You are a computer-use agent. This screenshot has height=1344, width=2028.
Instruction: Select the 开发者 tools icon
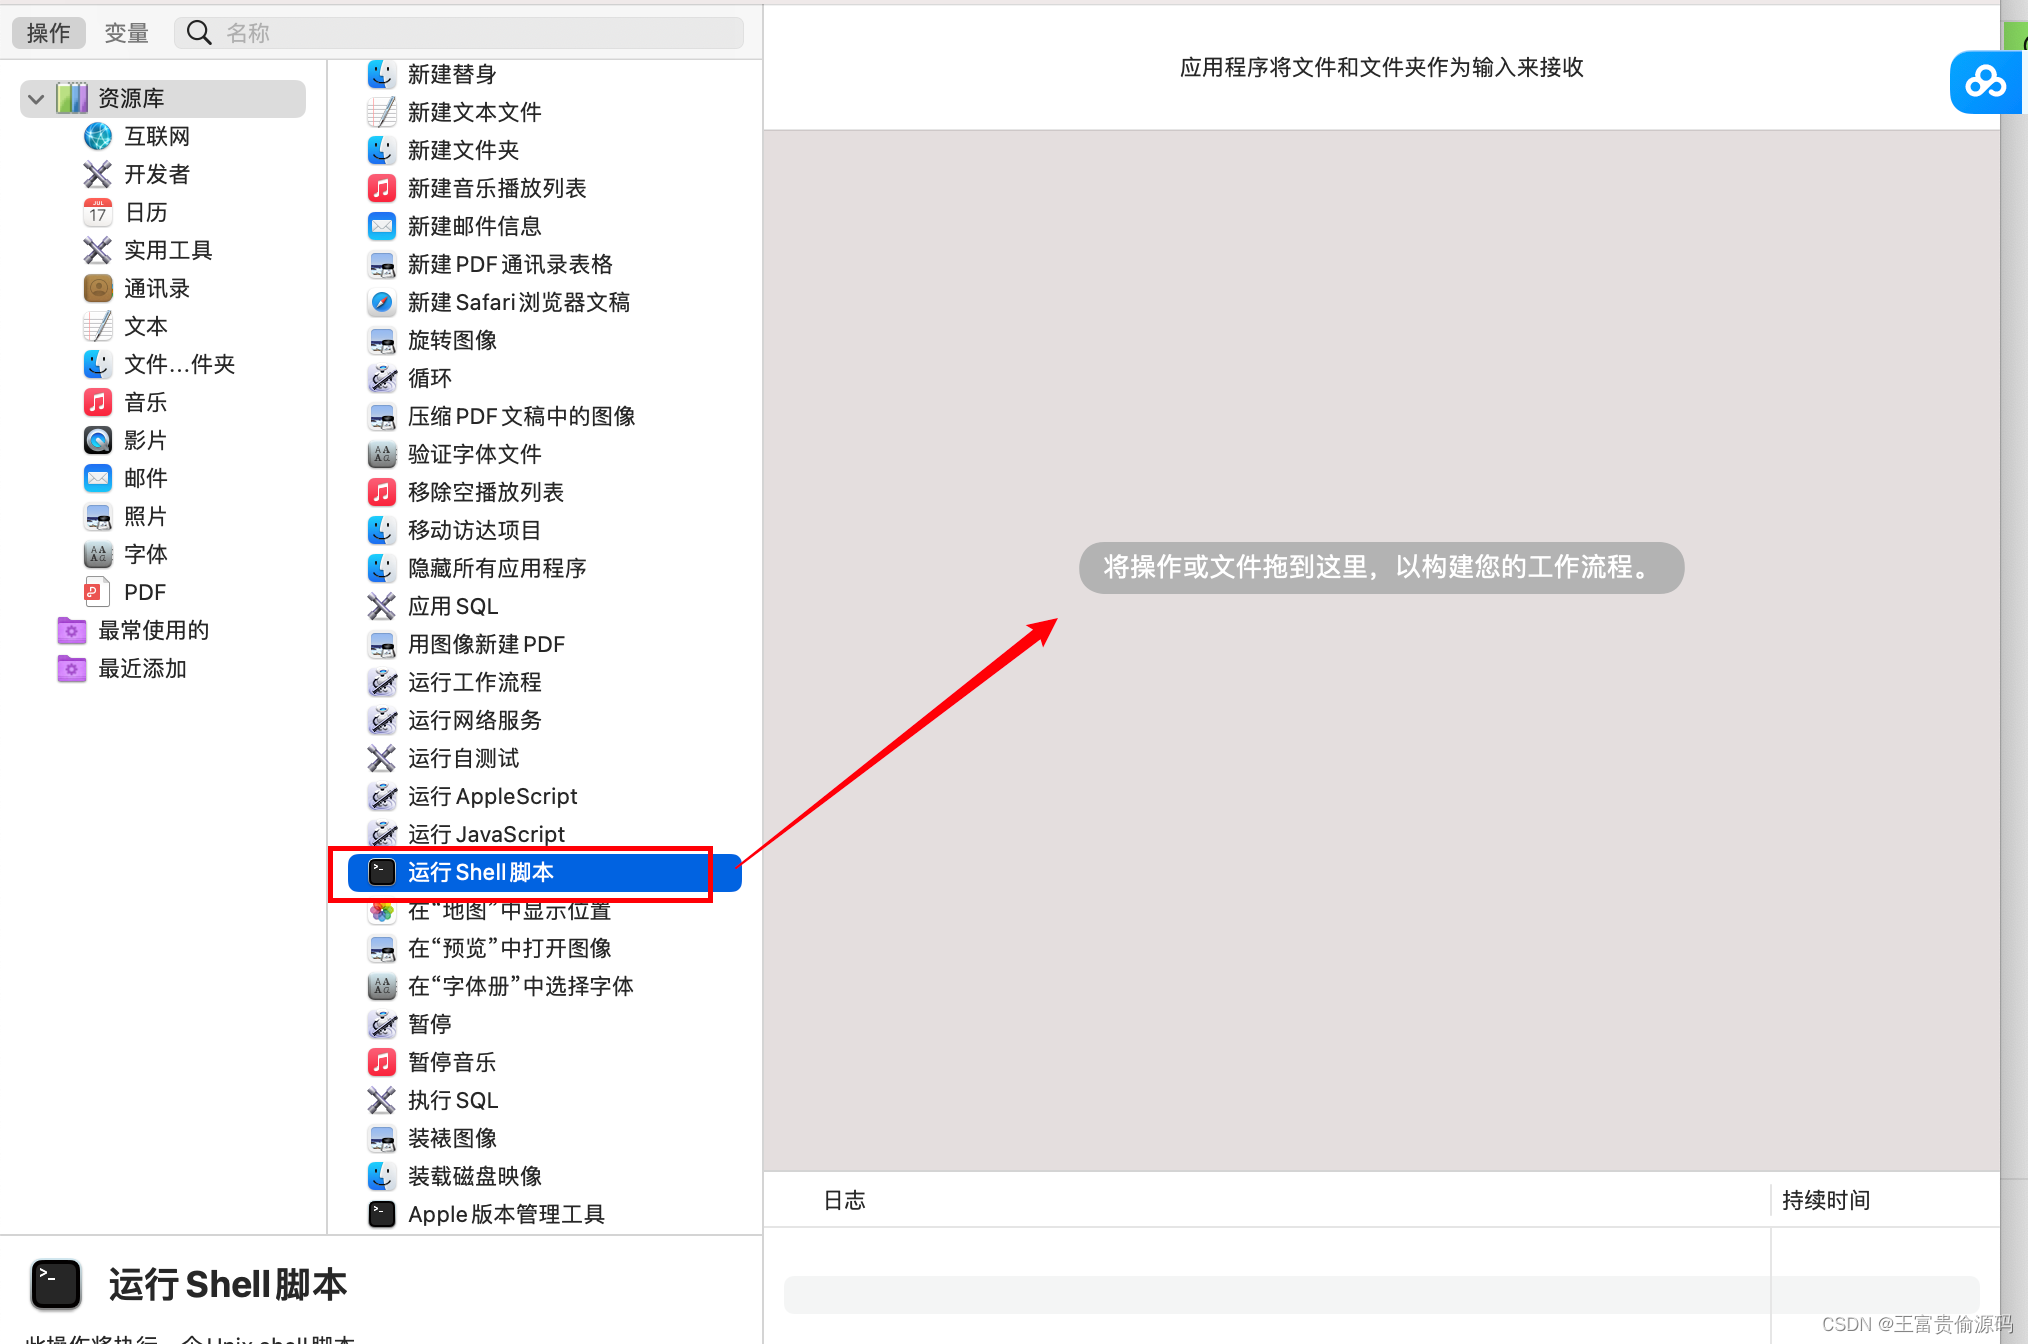[98, 174]
